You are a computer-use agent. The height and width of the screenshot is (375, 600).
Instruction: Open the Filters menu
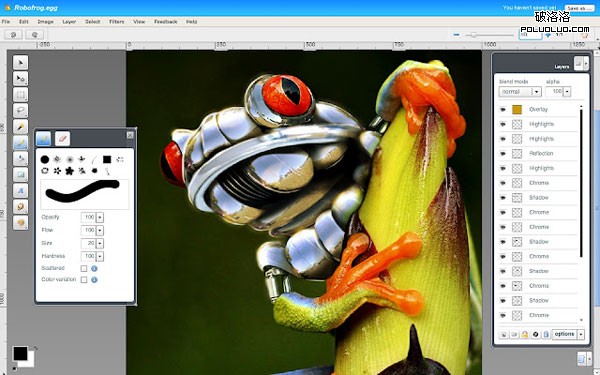pyautogui.click(x=116, y=22)
